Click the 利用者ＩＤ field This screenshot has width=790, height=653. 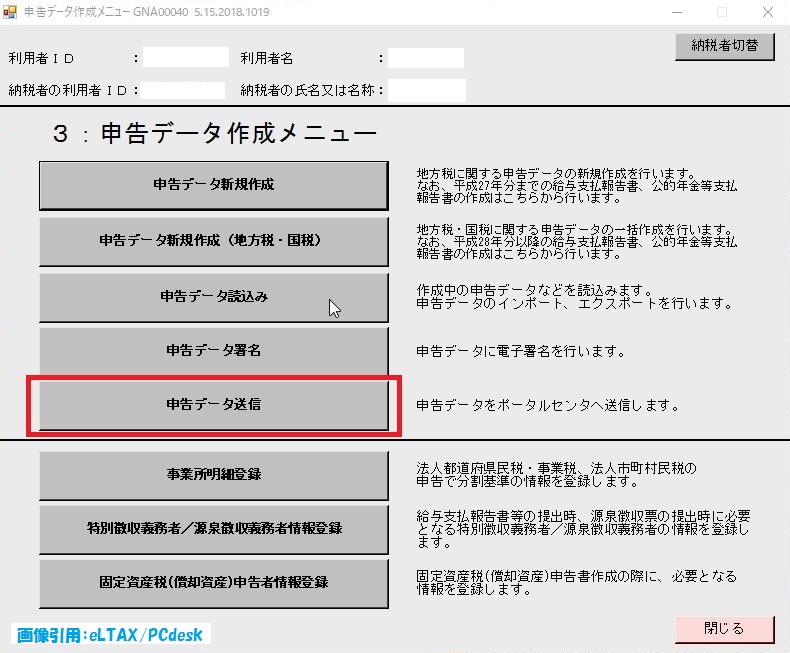[186, 57]
